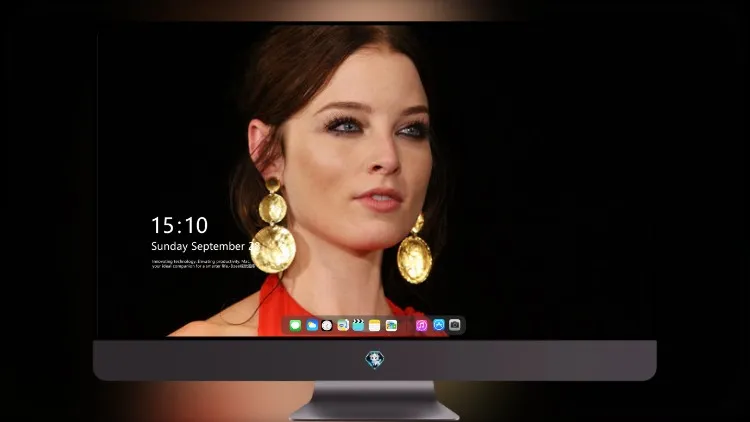Open the pink iTunes music app

(421, 325)
